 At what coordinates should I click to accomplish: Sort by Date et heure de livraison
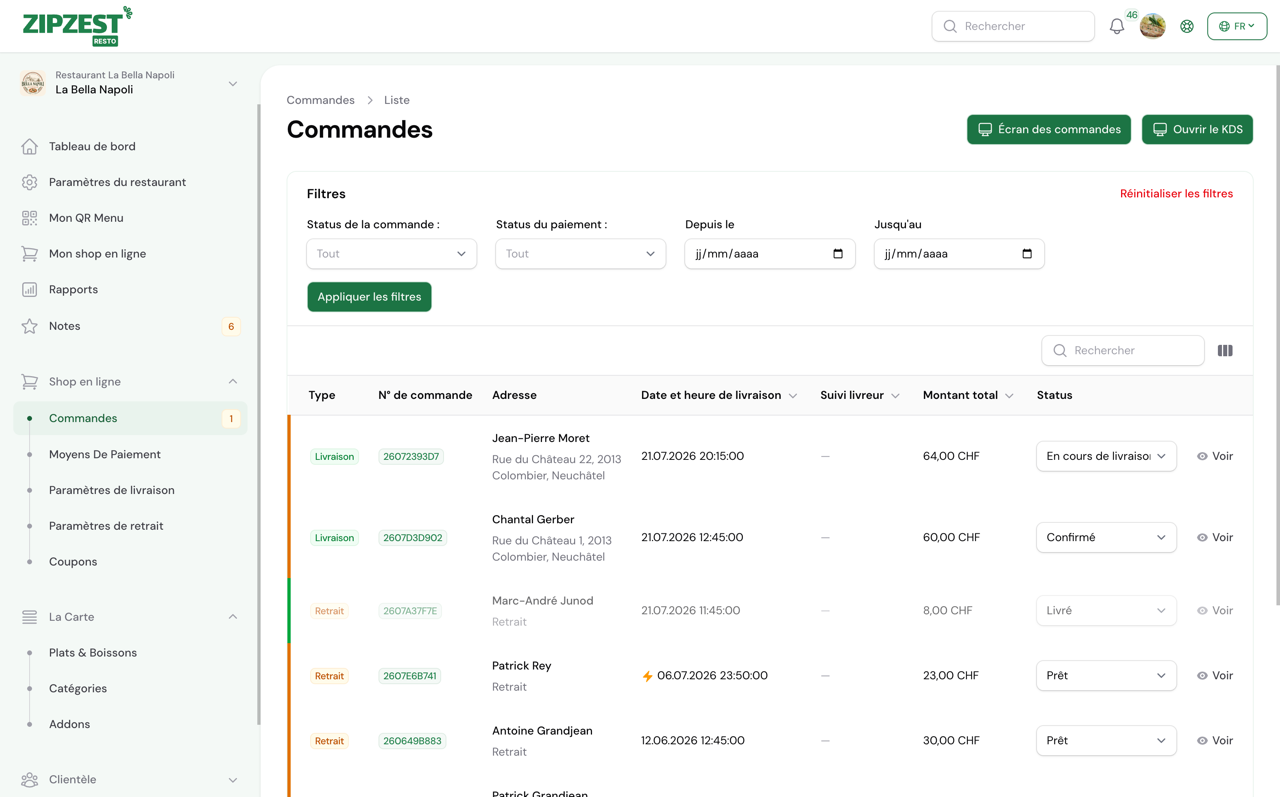point(719,395)
